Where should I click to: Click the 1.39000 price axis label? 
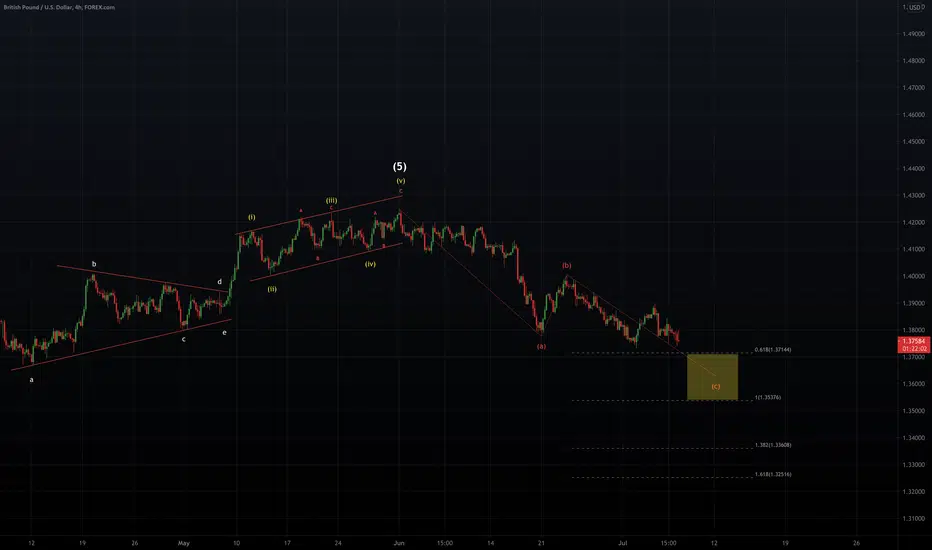pyautogui.click(x=914, y=303)
